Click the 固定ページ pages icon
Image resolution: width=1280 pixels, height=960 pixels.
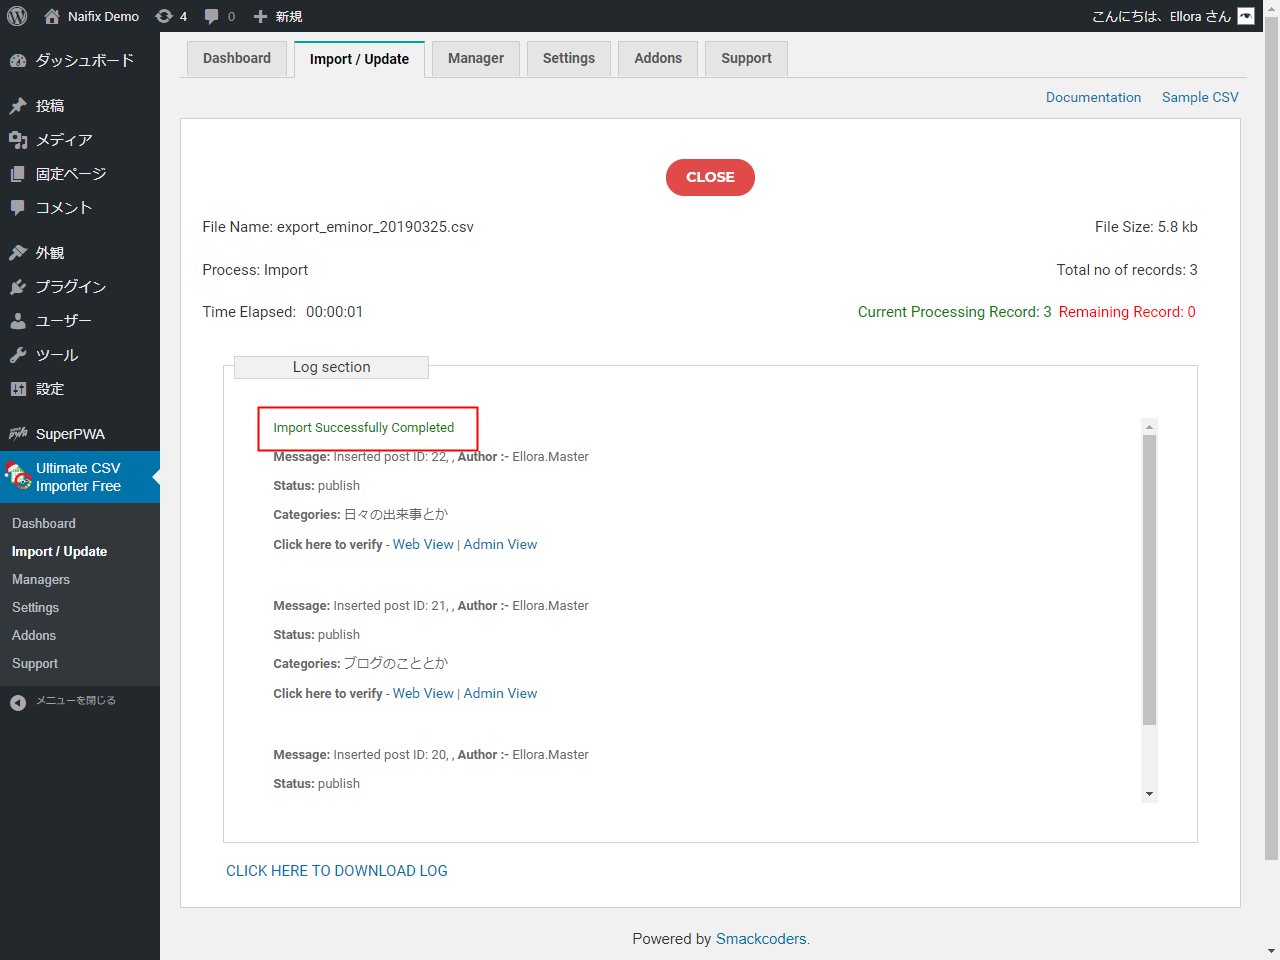click(18, 174)
